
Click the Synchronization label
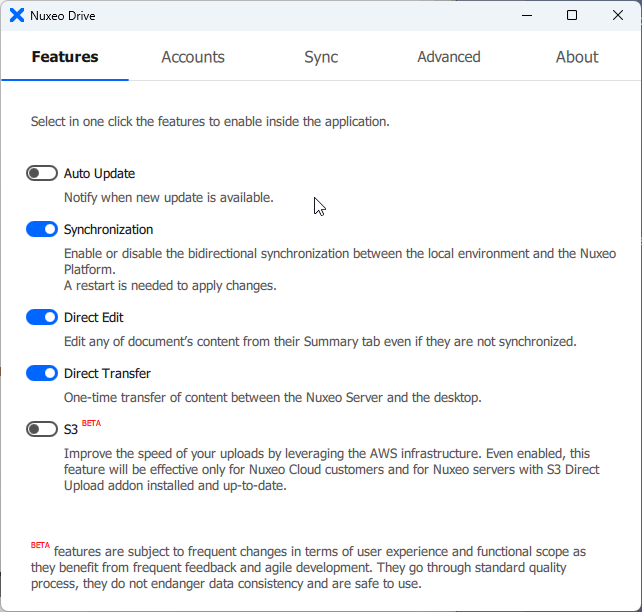point(109,230)
